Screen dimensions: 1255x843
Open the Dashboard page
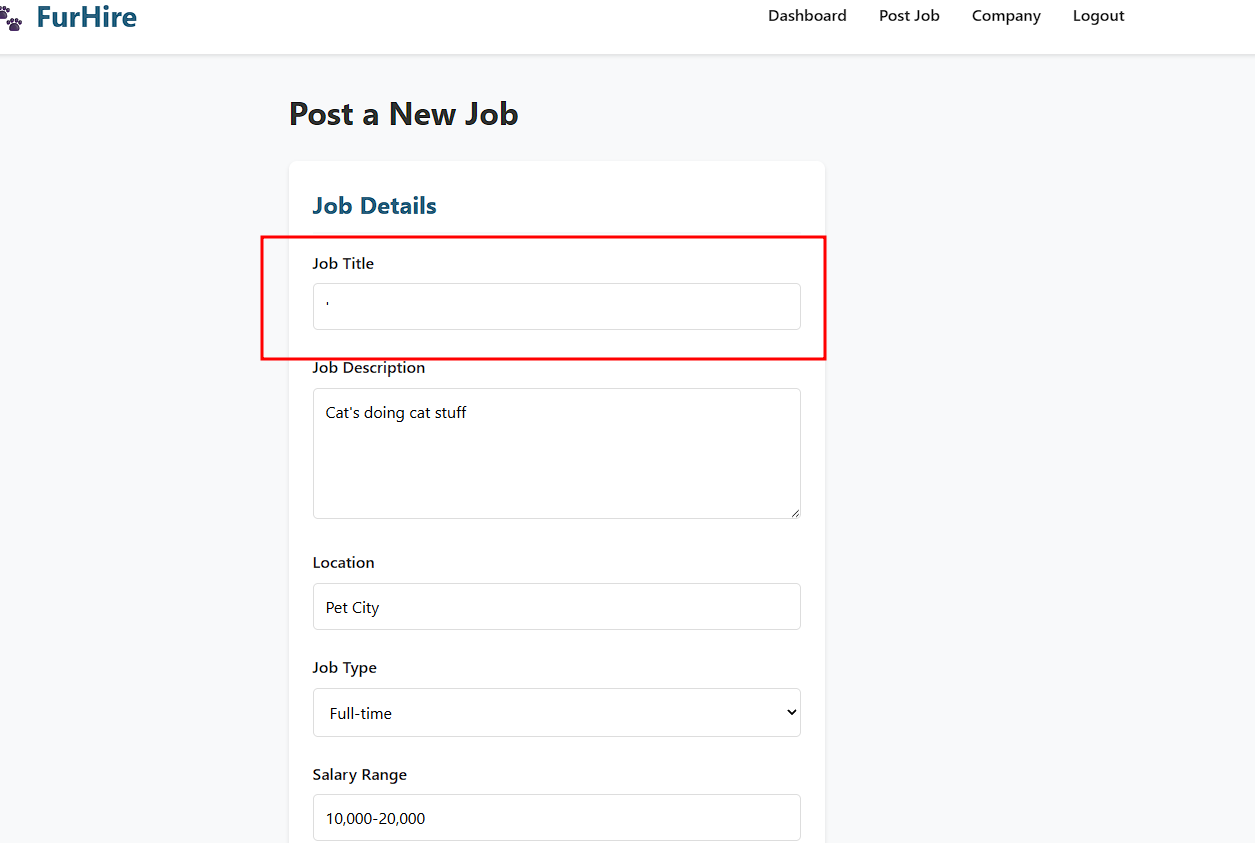tap(807, 16)
